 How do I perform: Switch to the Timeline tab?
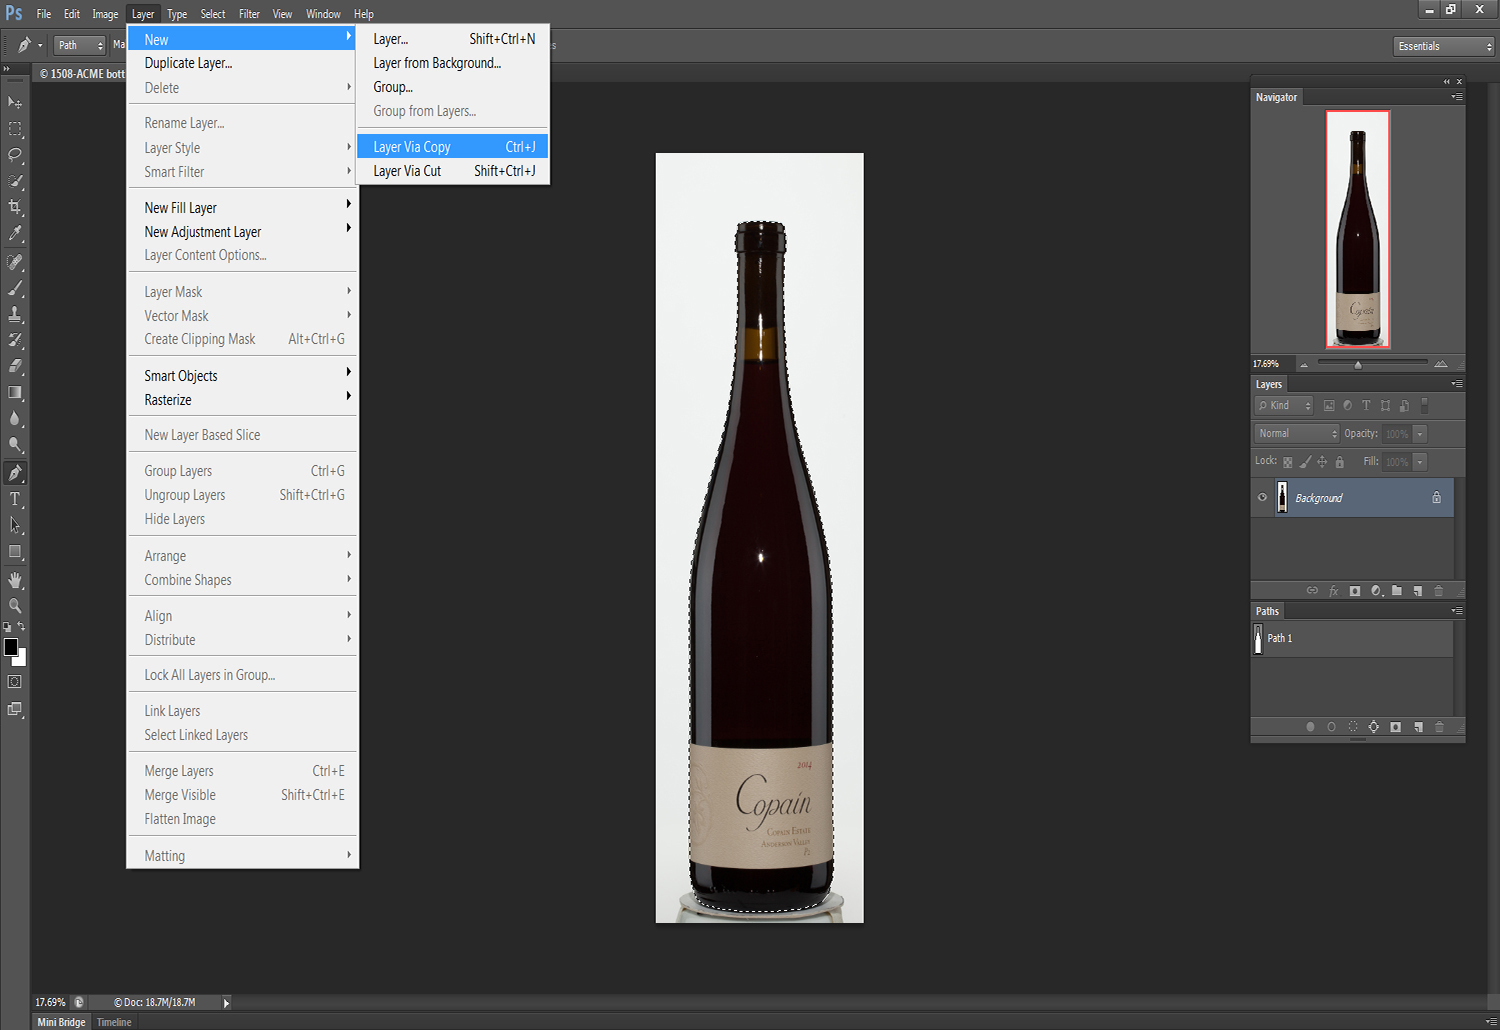(114, 1022)
